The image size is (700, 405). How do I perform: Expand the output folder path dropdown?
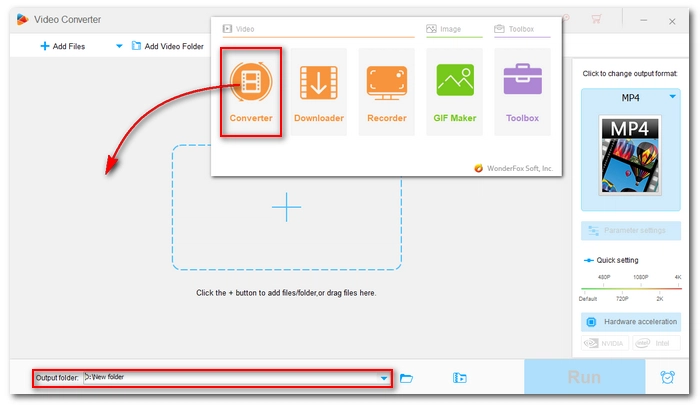point(383,378)
